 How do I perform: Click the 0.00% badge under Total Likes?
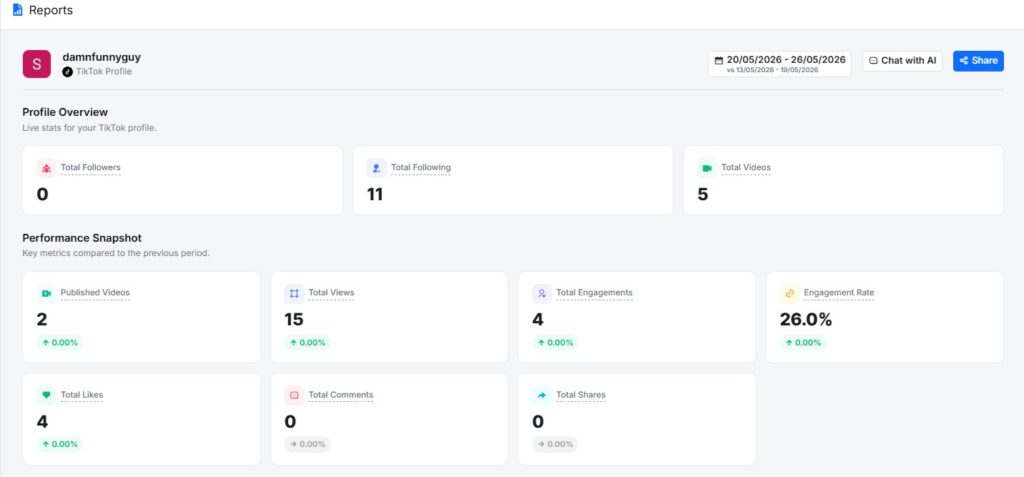tap(60, 444)
